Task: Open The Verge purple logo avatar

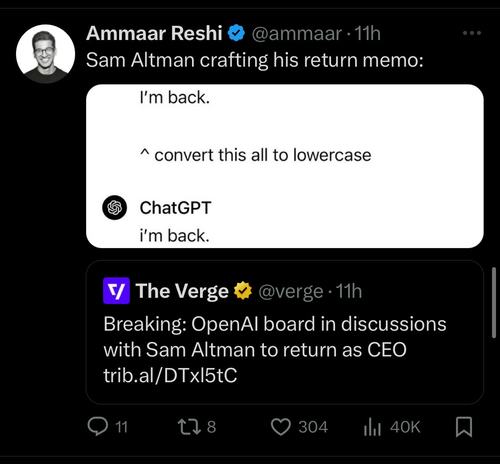Action: 116,291
